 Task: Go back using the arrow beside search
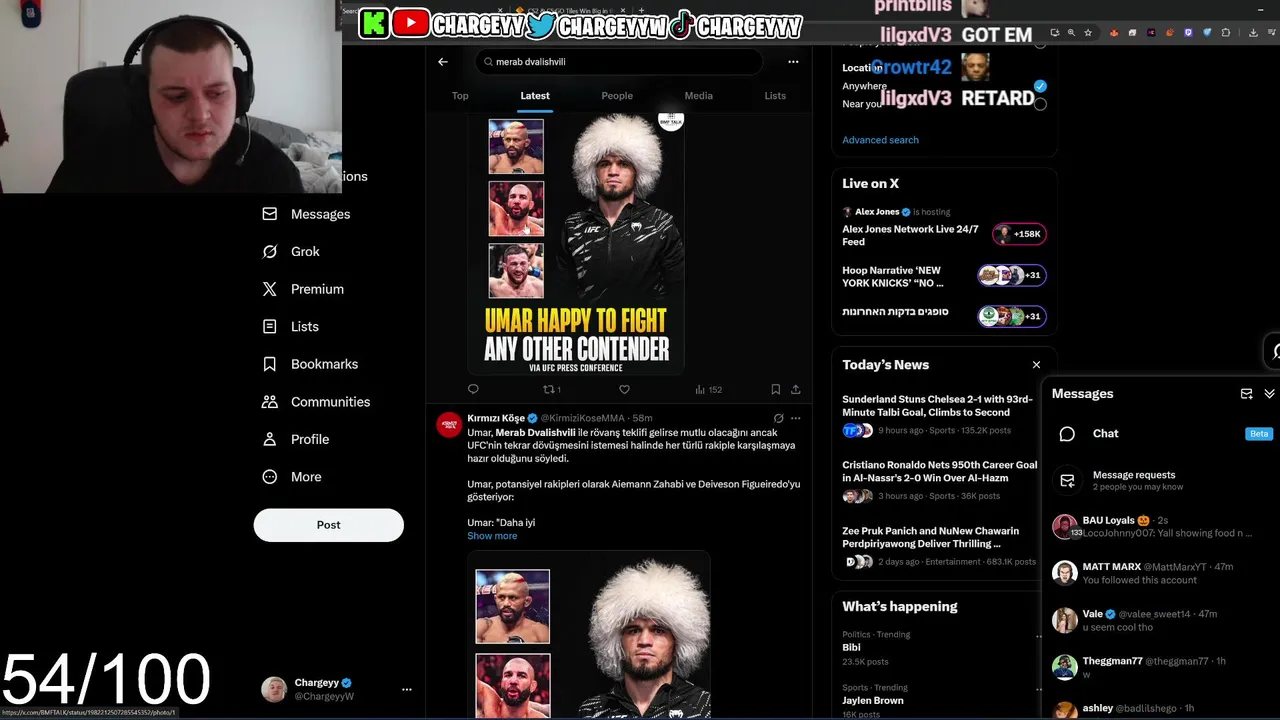pos(443,62)
